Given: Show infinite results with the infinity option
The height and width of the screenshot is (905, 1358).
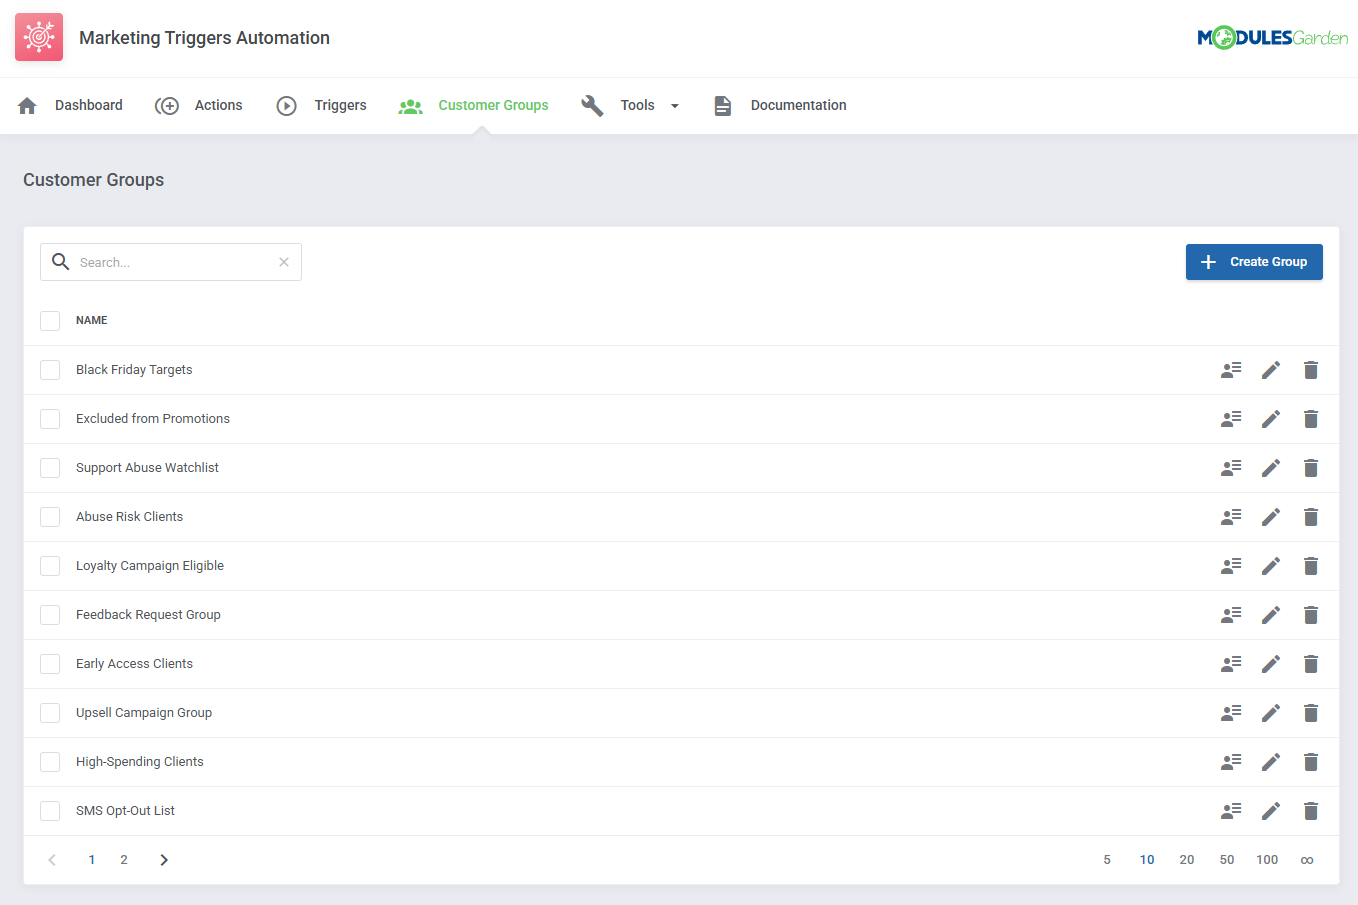Looking at the screenshot, I should [x=1307, y=859].
